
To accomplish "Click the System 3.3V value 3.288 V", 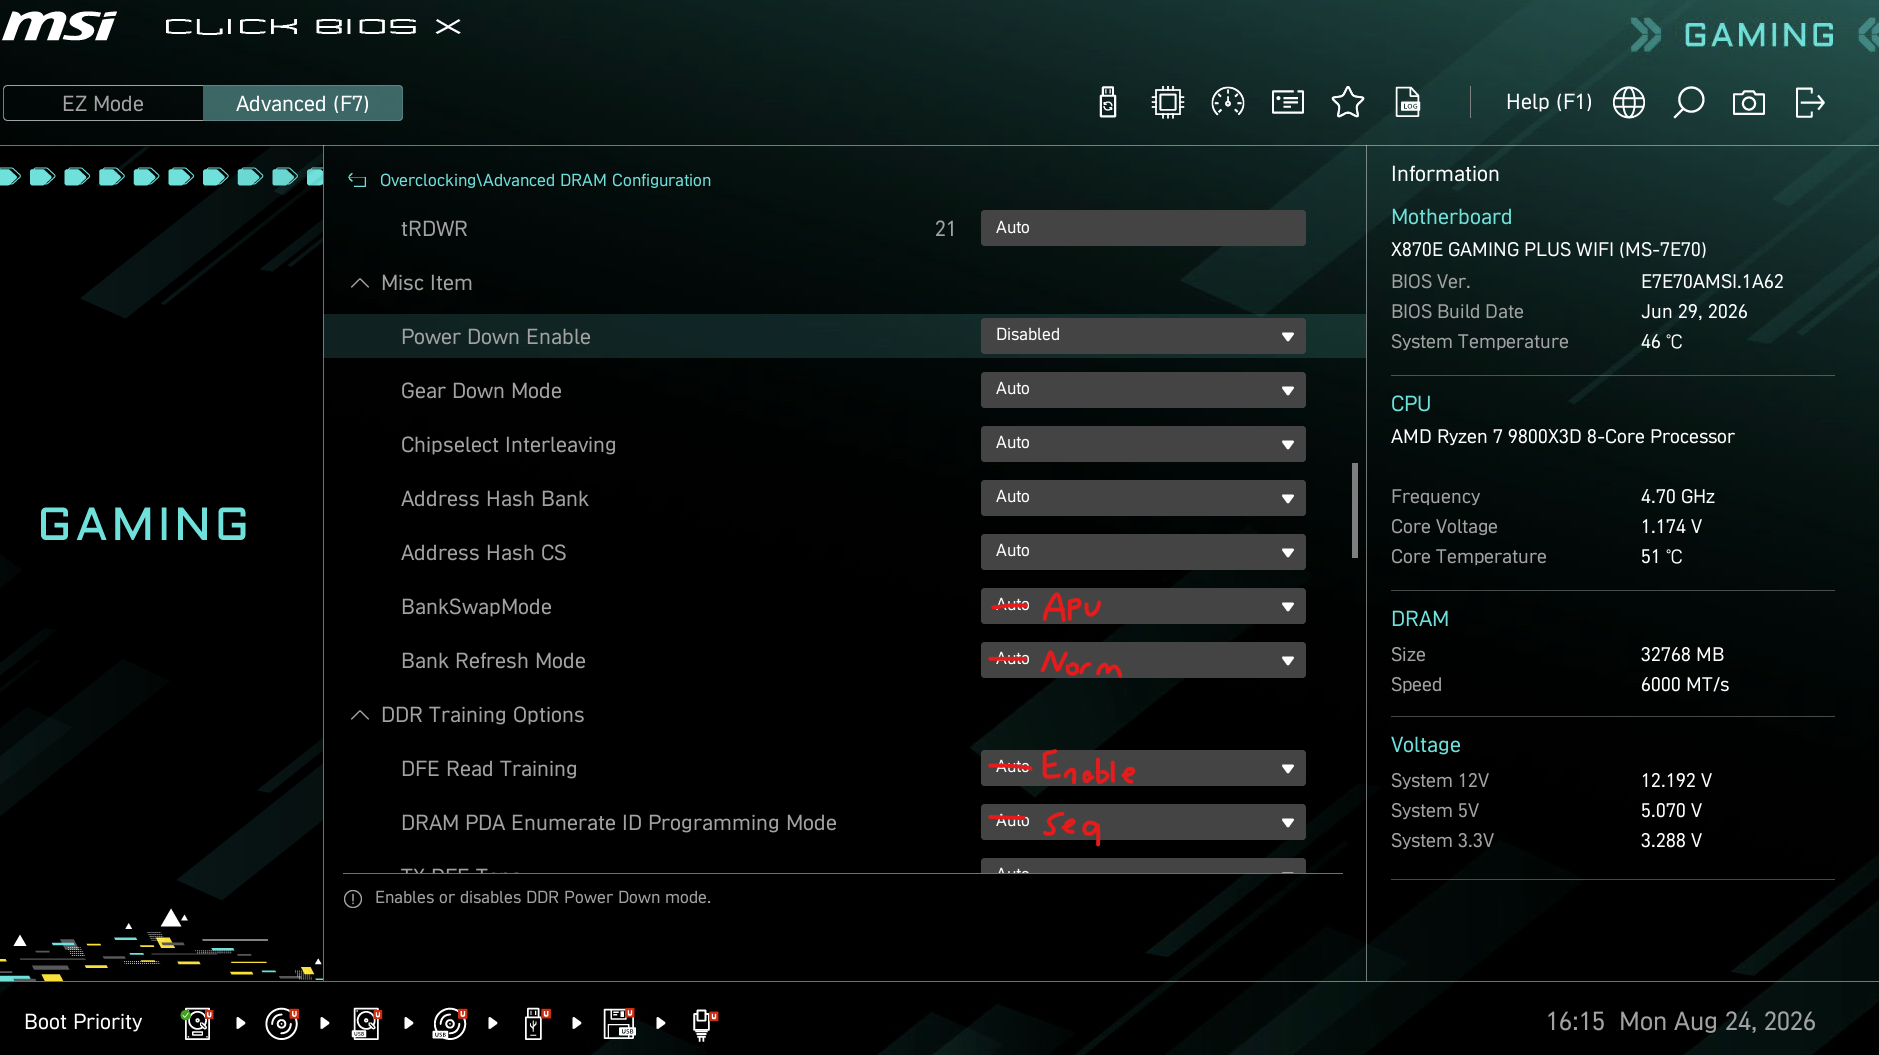I will (1671, 841).
